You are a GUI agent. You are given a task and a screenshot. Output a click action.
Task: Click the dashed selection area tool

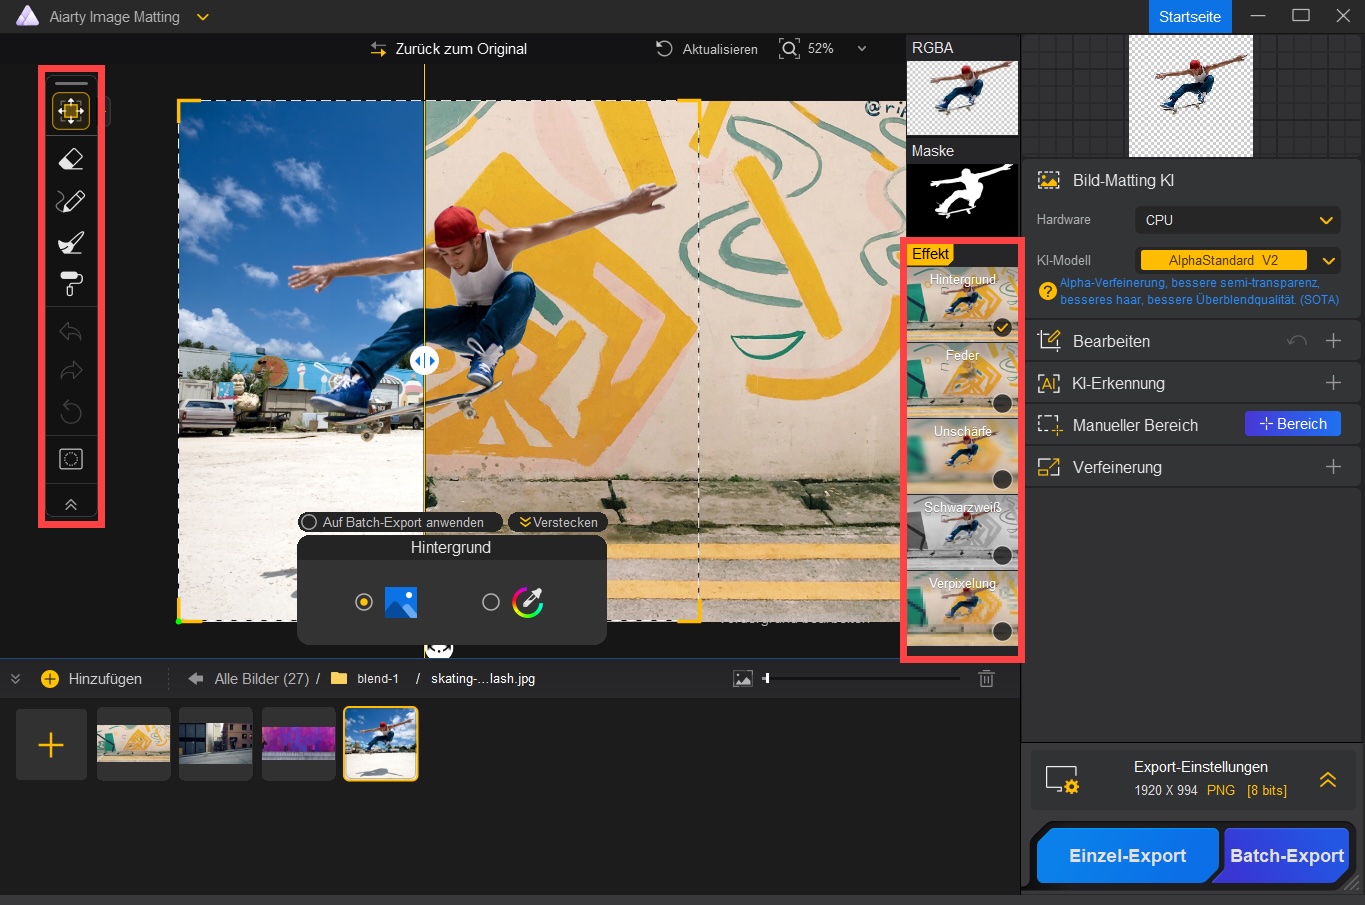pos(71,459)
